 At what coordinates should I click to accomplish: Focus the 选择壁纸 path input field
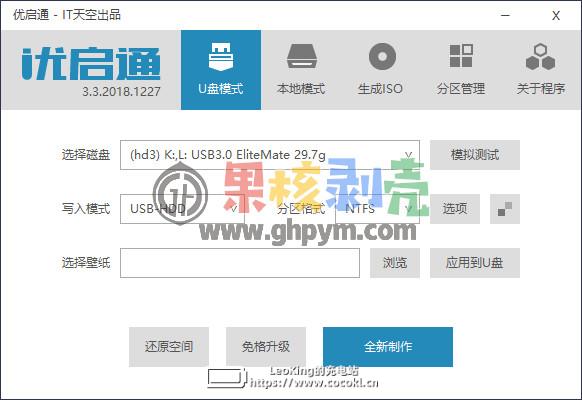tap(240, 263)
